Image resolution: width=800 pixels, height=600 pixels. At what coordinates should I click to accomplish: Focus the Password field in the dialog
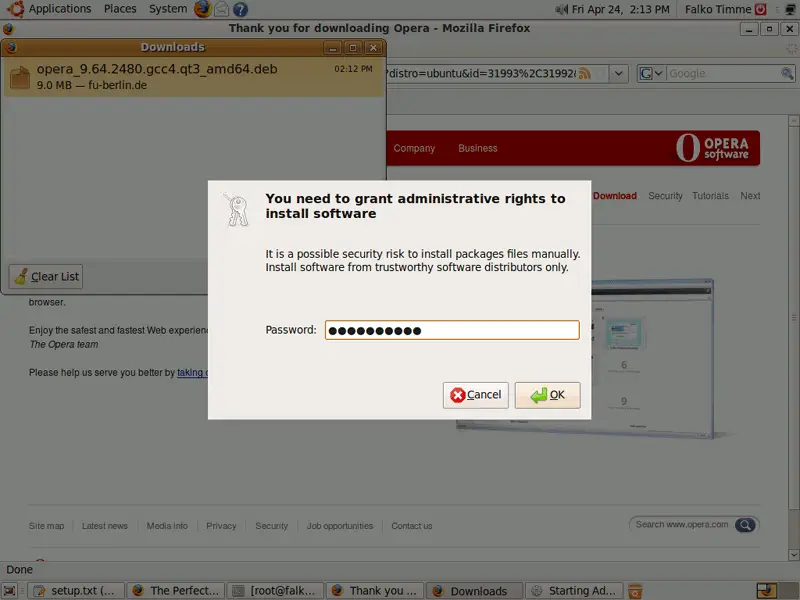click(x=452, y=330)
